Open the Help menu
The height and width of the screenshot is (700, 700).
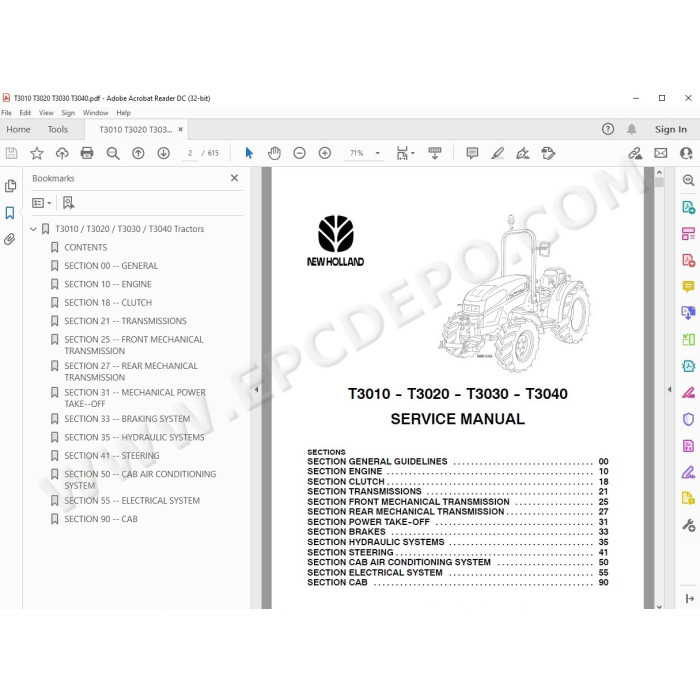[x=123, y=112]
